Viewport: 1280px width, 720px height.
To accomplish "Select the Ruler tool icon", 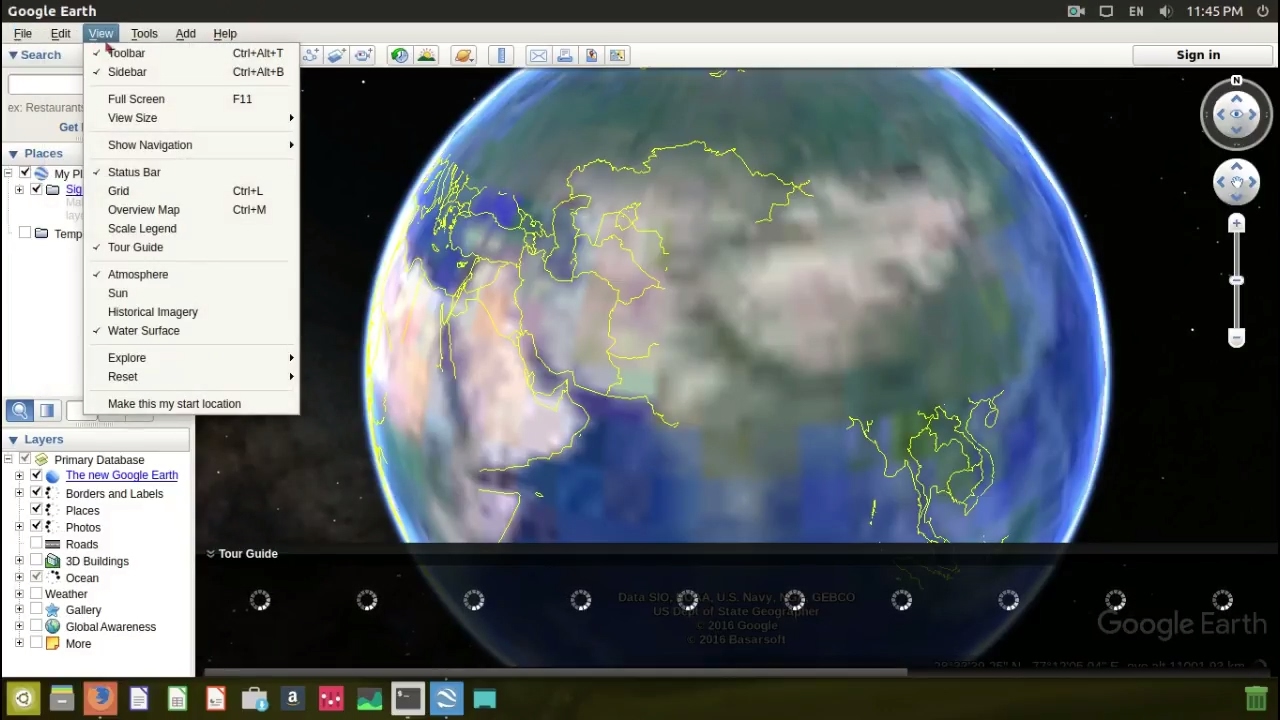I will [502, 55].
